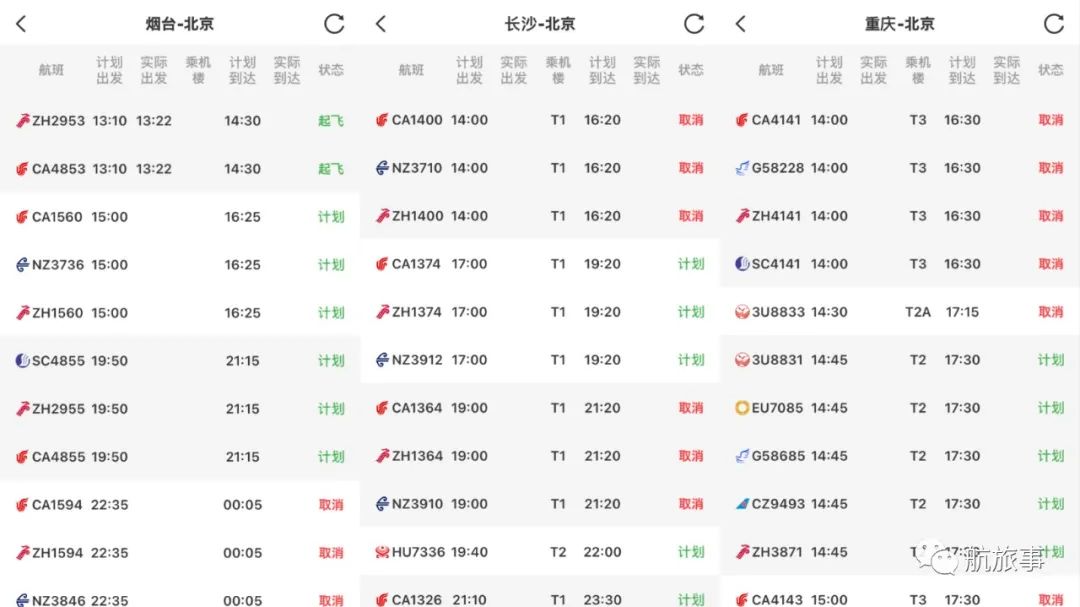
Task: Tap the 乘机楼 column header in 重庆-北京
Action: tap(918, 70)
